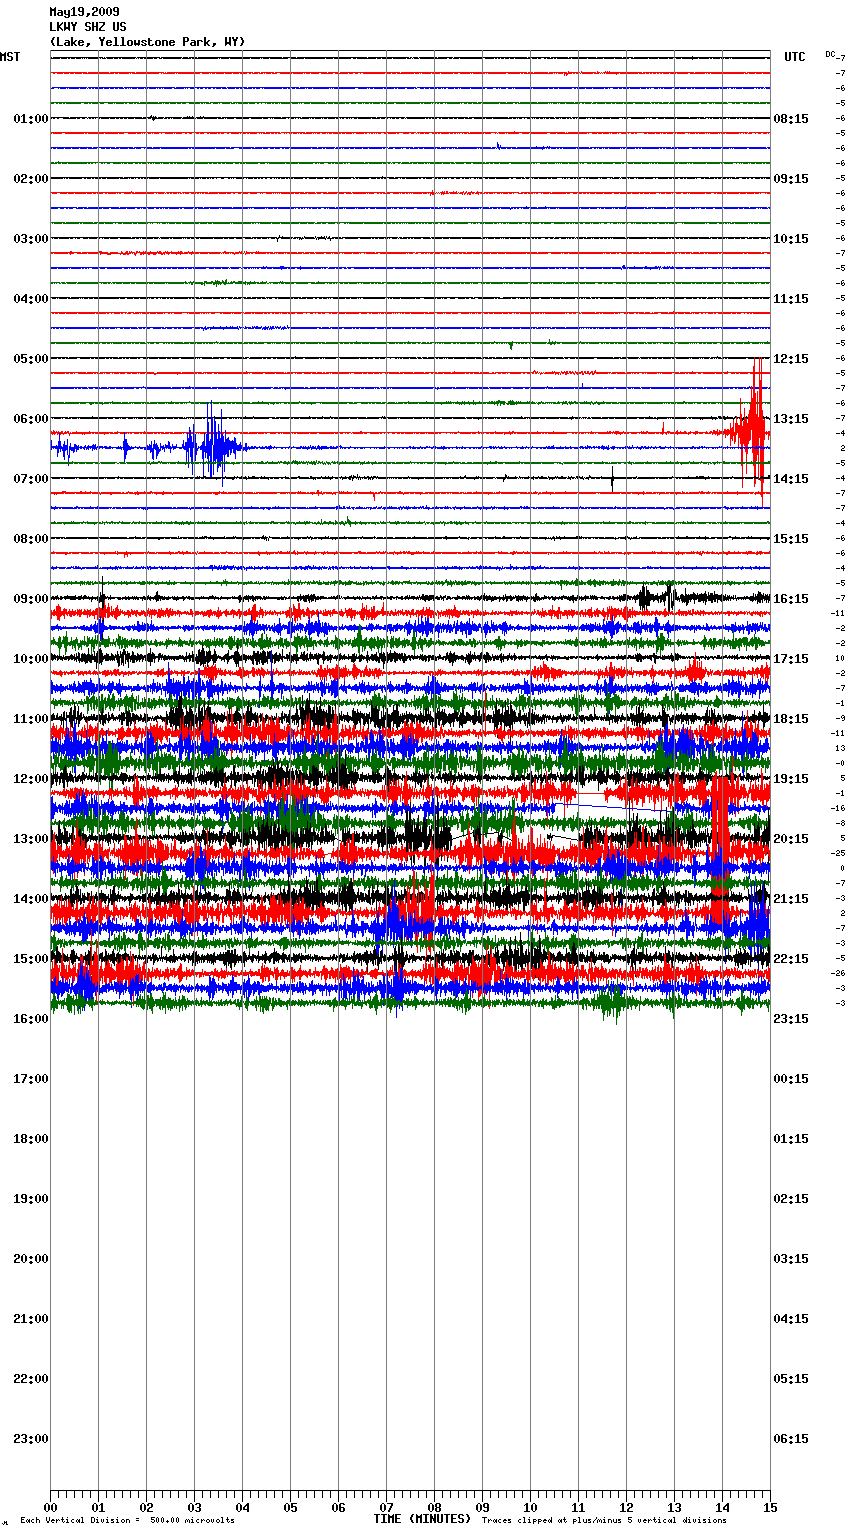This screenshot has width=850, height=1534.
Task: Click the DC offset value "-25"
Action: [x=838, y=854]
